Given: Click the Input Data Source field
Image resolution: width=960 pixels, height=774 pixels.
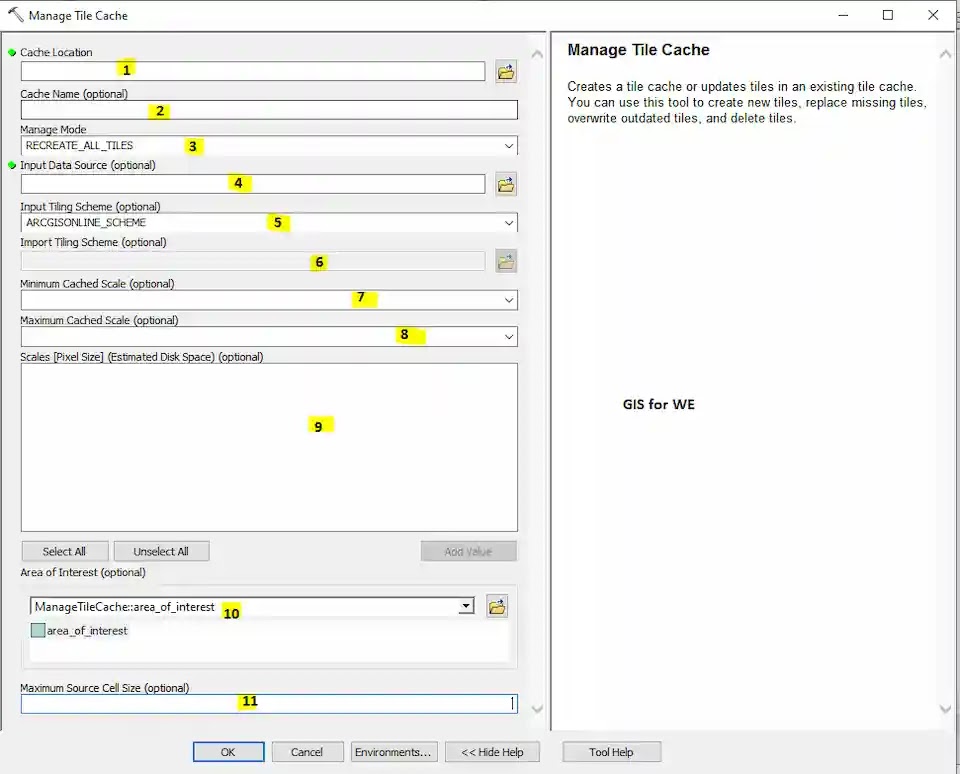Looking at the screenshot, I should 253,184.
